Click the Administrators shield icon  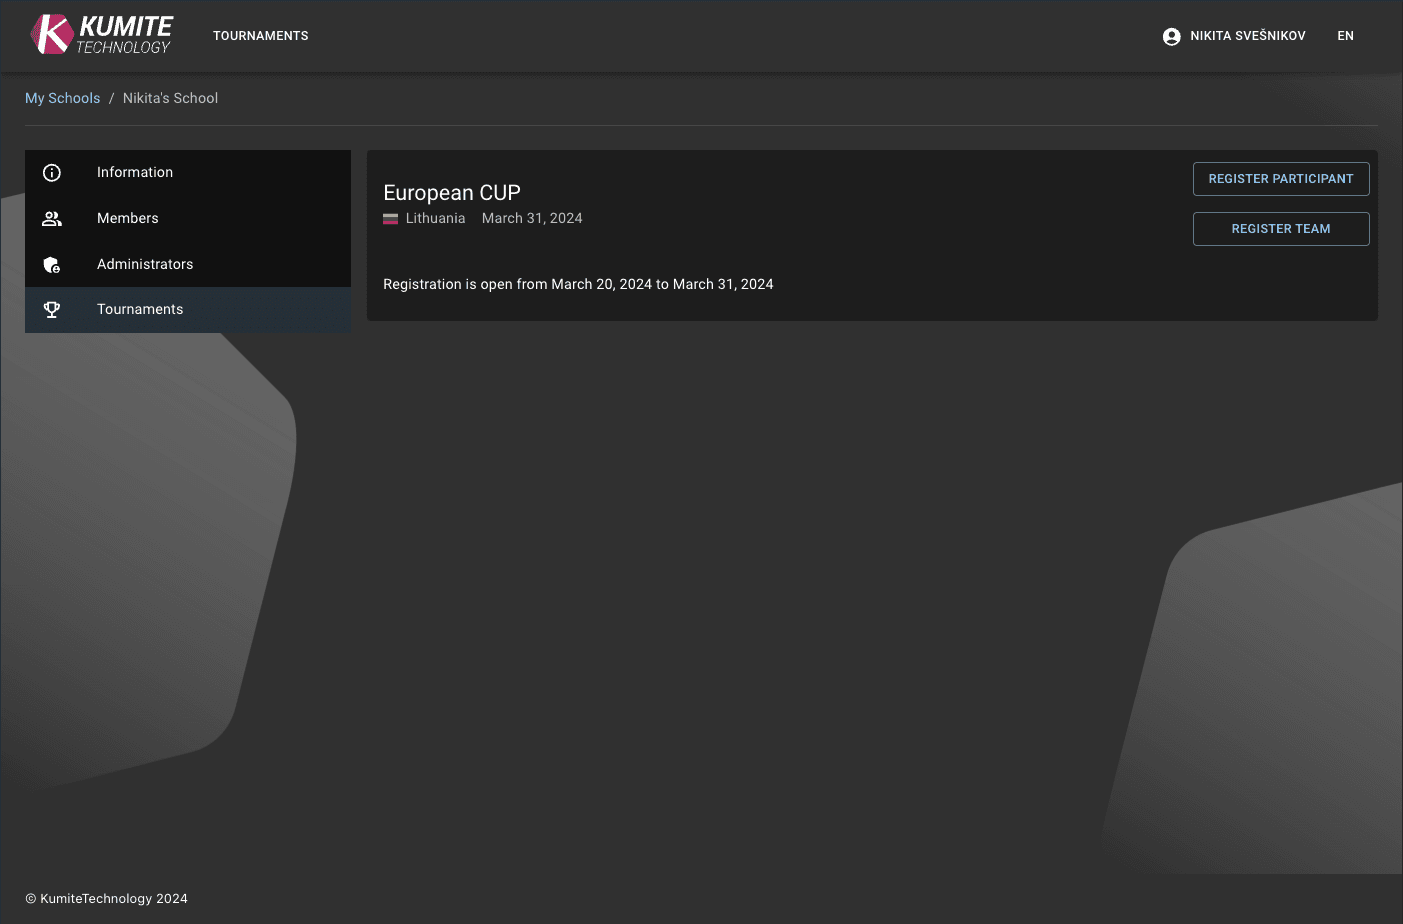tap(52, 265)
